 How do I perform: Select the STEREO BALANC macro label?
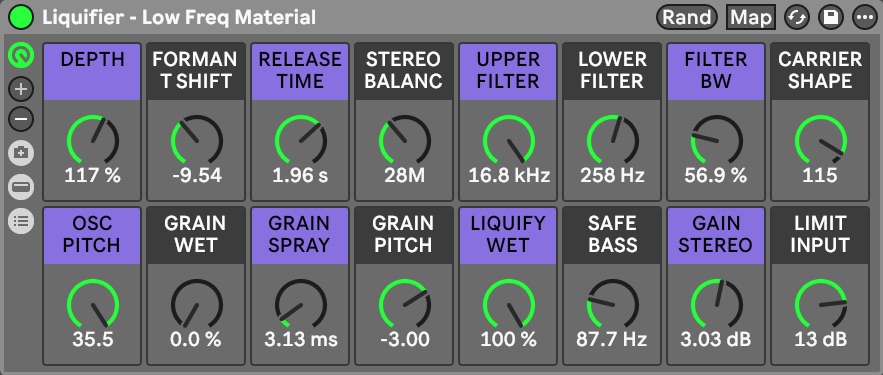404,72
